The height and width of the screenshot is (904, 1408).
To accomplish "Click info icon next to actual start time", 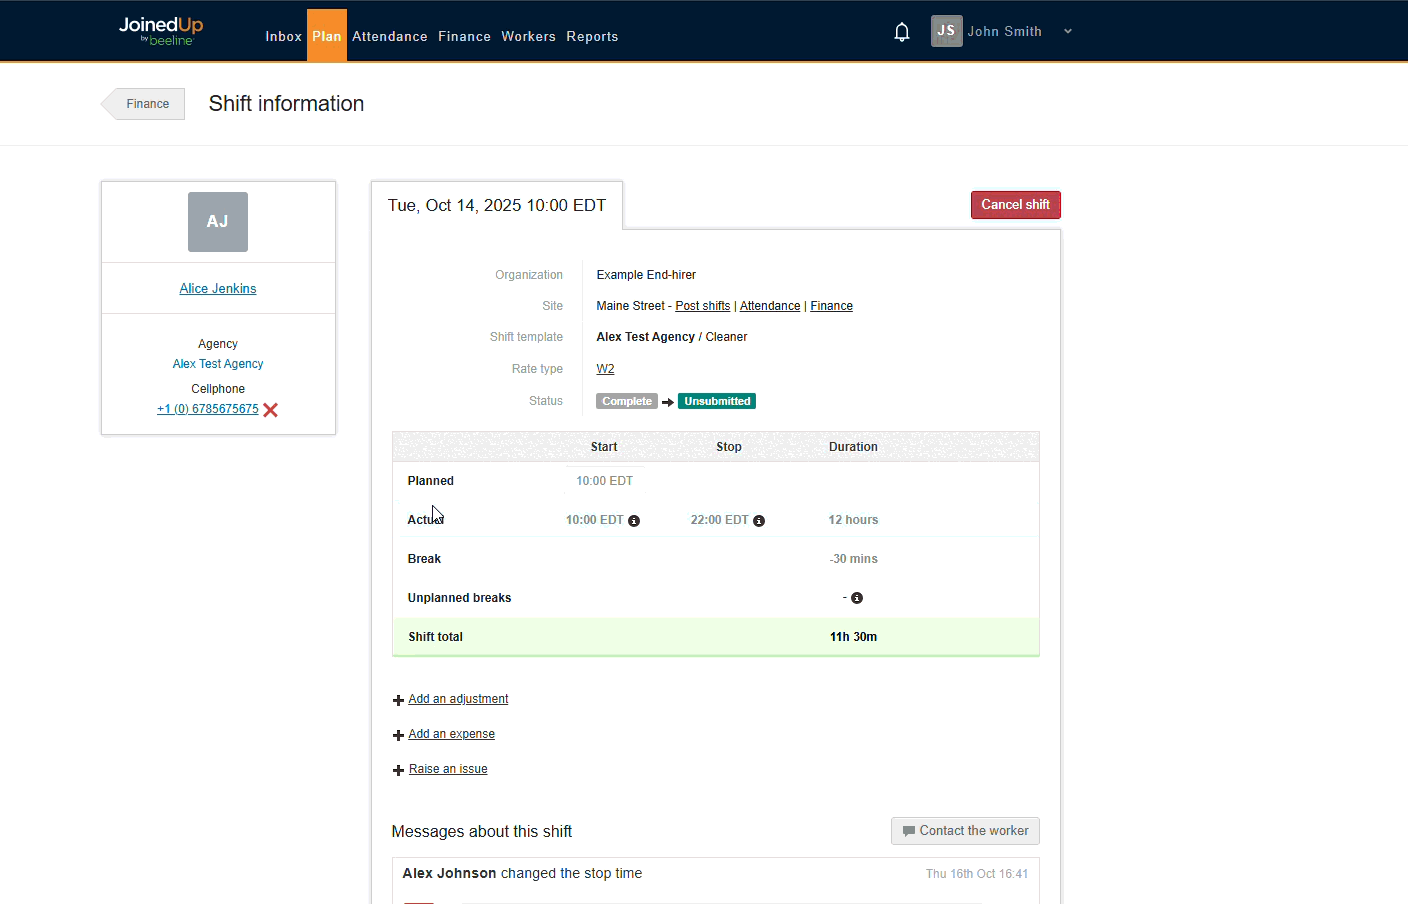I will click(x=634, y=521).
